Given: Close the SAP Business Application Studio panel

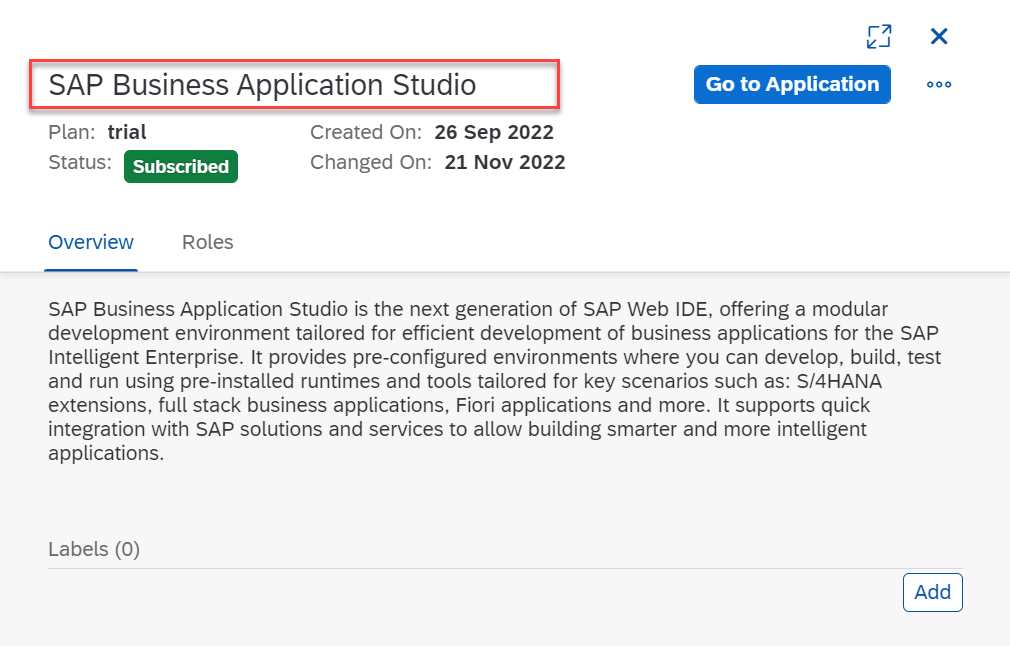Looking at the screenshot, I should click(x=938, y=37).
